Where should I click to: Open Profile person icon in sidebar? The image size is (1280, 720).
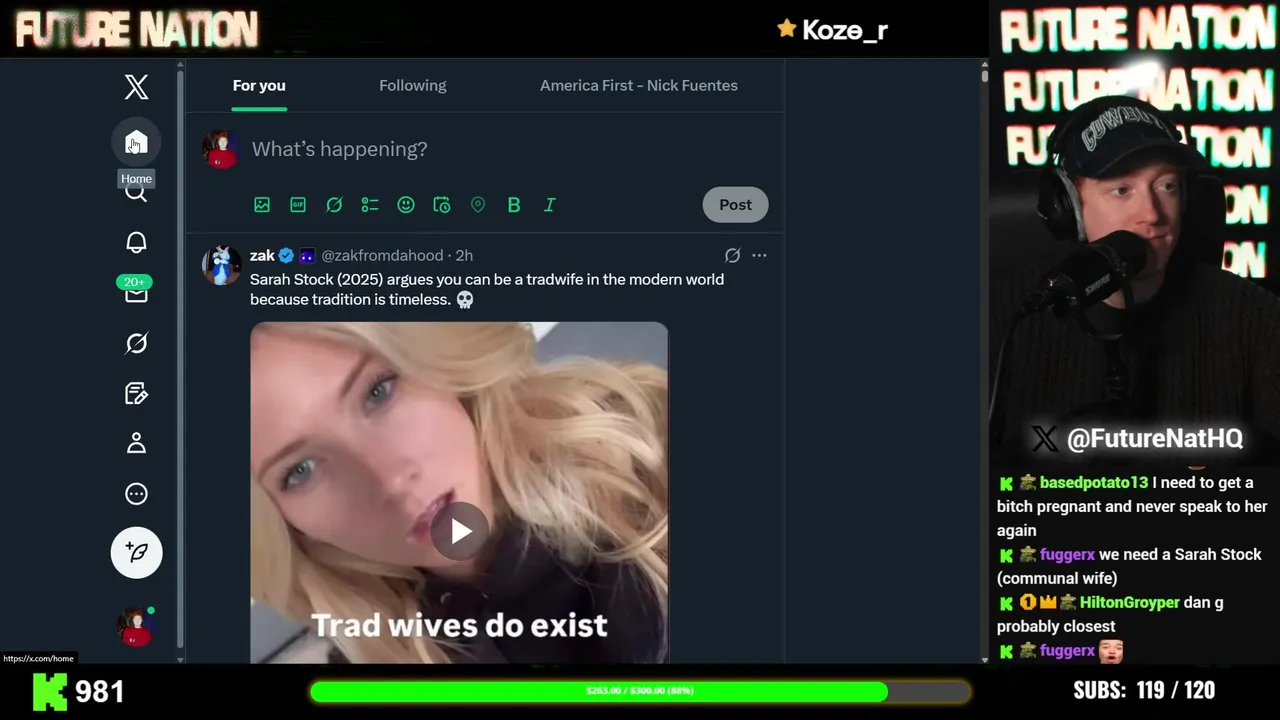[x=136, y=443]
